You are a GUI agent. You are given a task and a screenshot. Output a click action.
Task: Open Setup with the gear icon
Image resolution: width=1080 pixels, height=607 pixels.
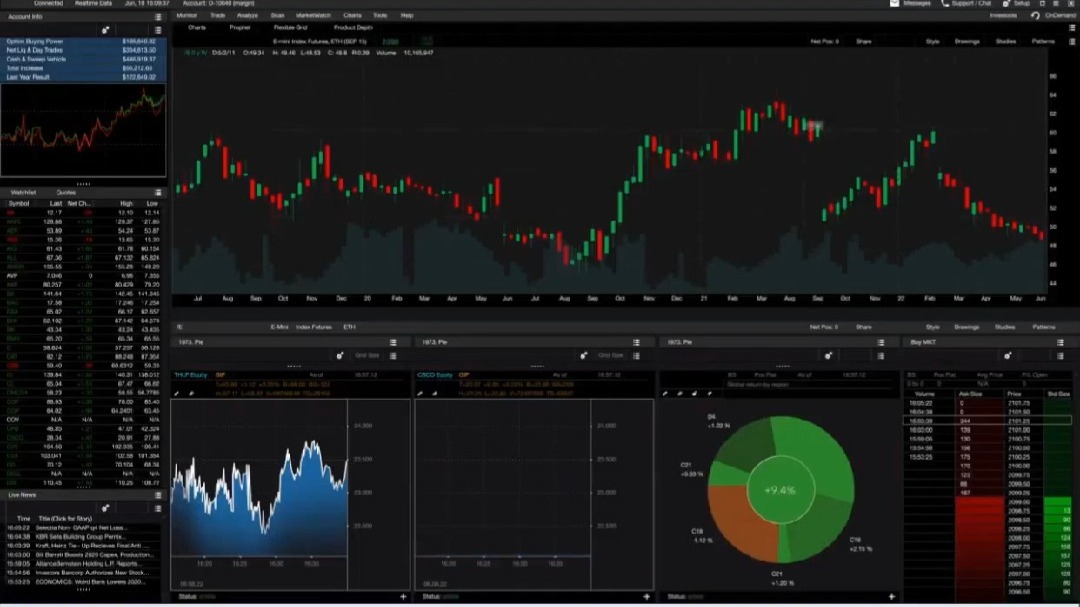click(1006, 3)
